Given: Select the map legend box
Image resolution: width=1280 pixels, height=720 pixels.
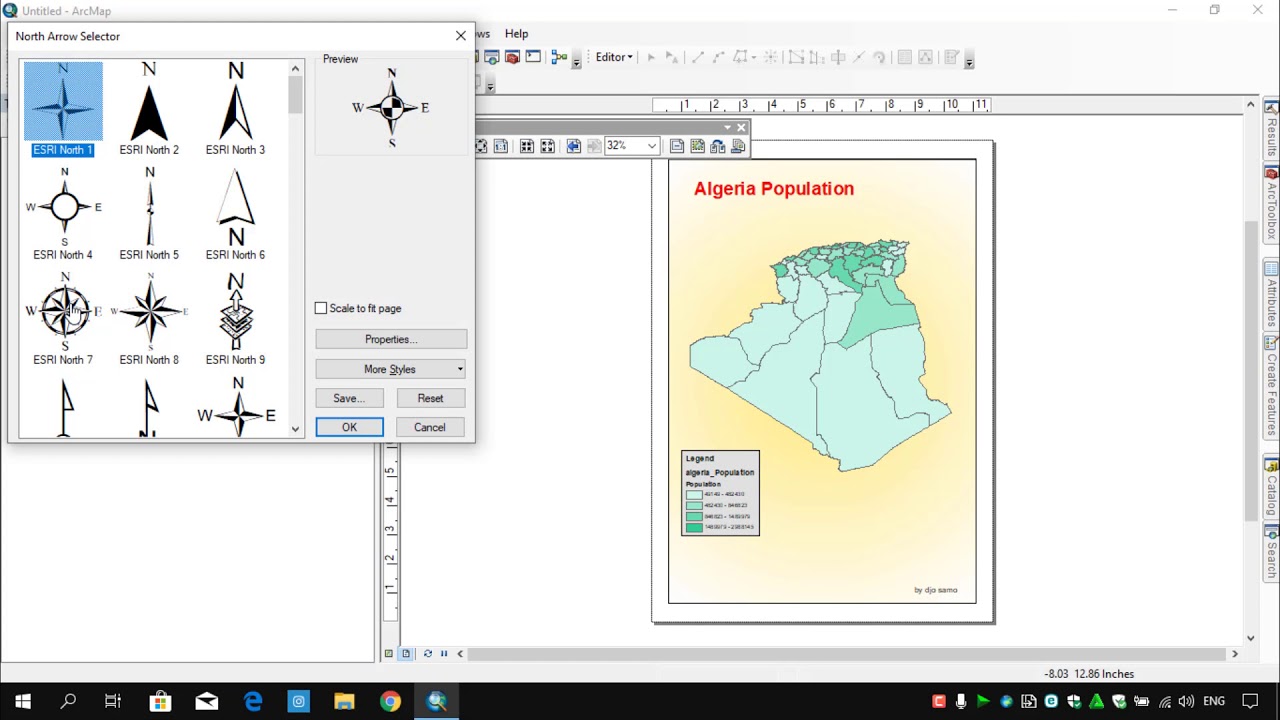Looking at the screenshot, I should tap(720, 493).
